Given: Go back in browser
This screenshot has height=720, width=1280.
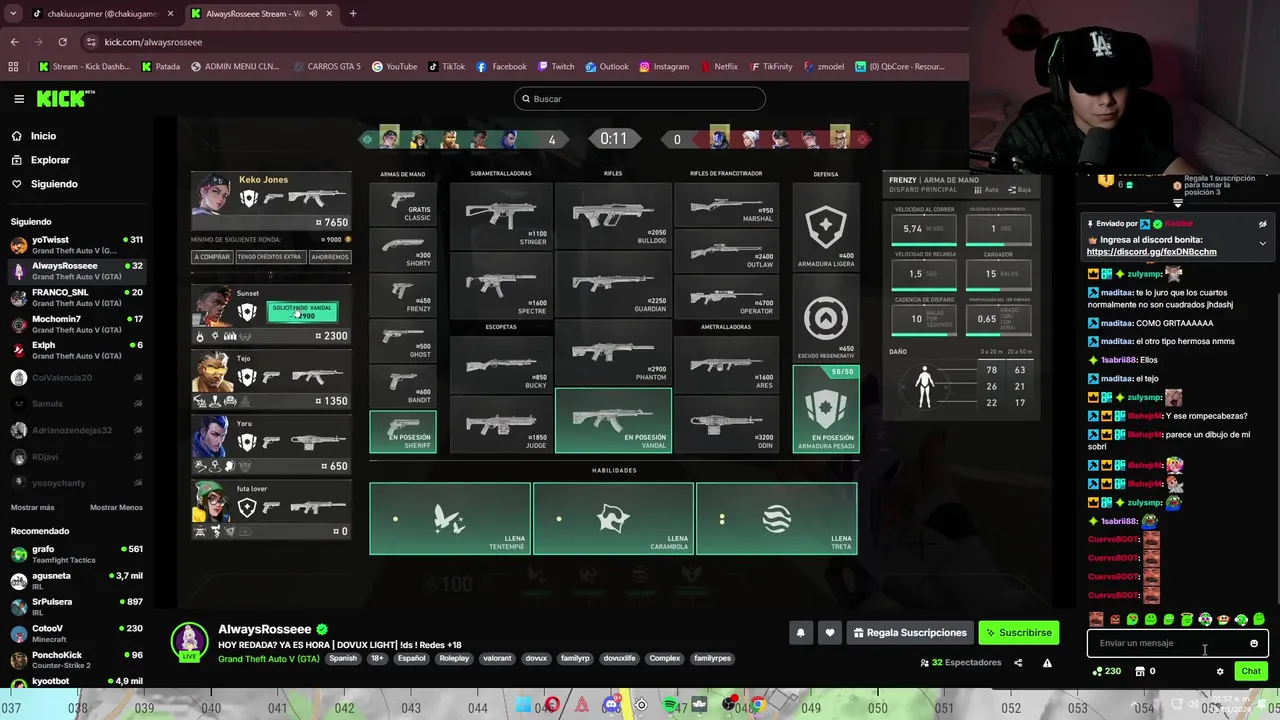Looking at the screenshot, I should click(x=14, y=42).
